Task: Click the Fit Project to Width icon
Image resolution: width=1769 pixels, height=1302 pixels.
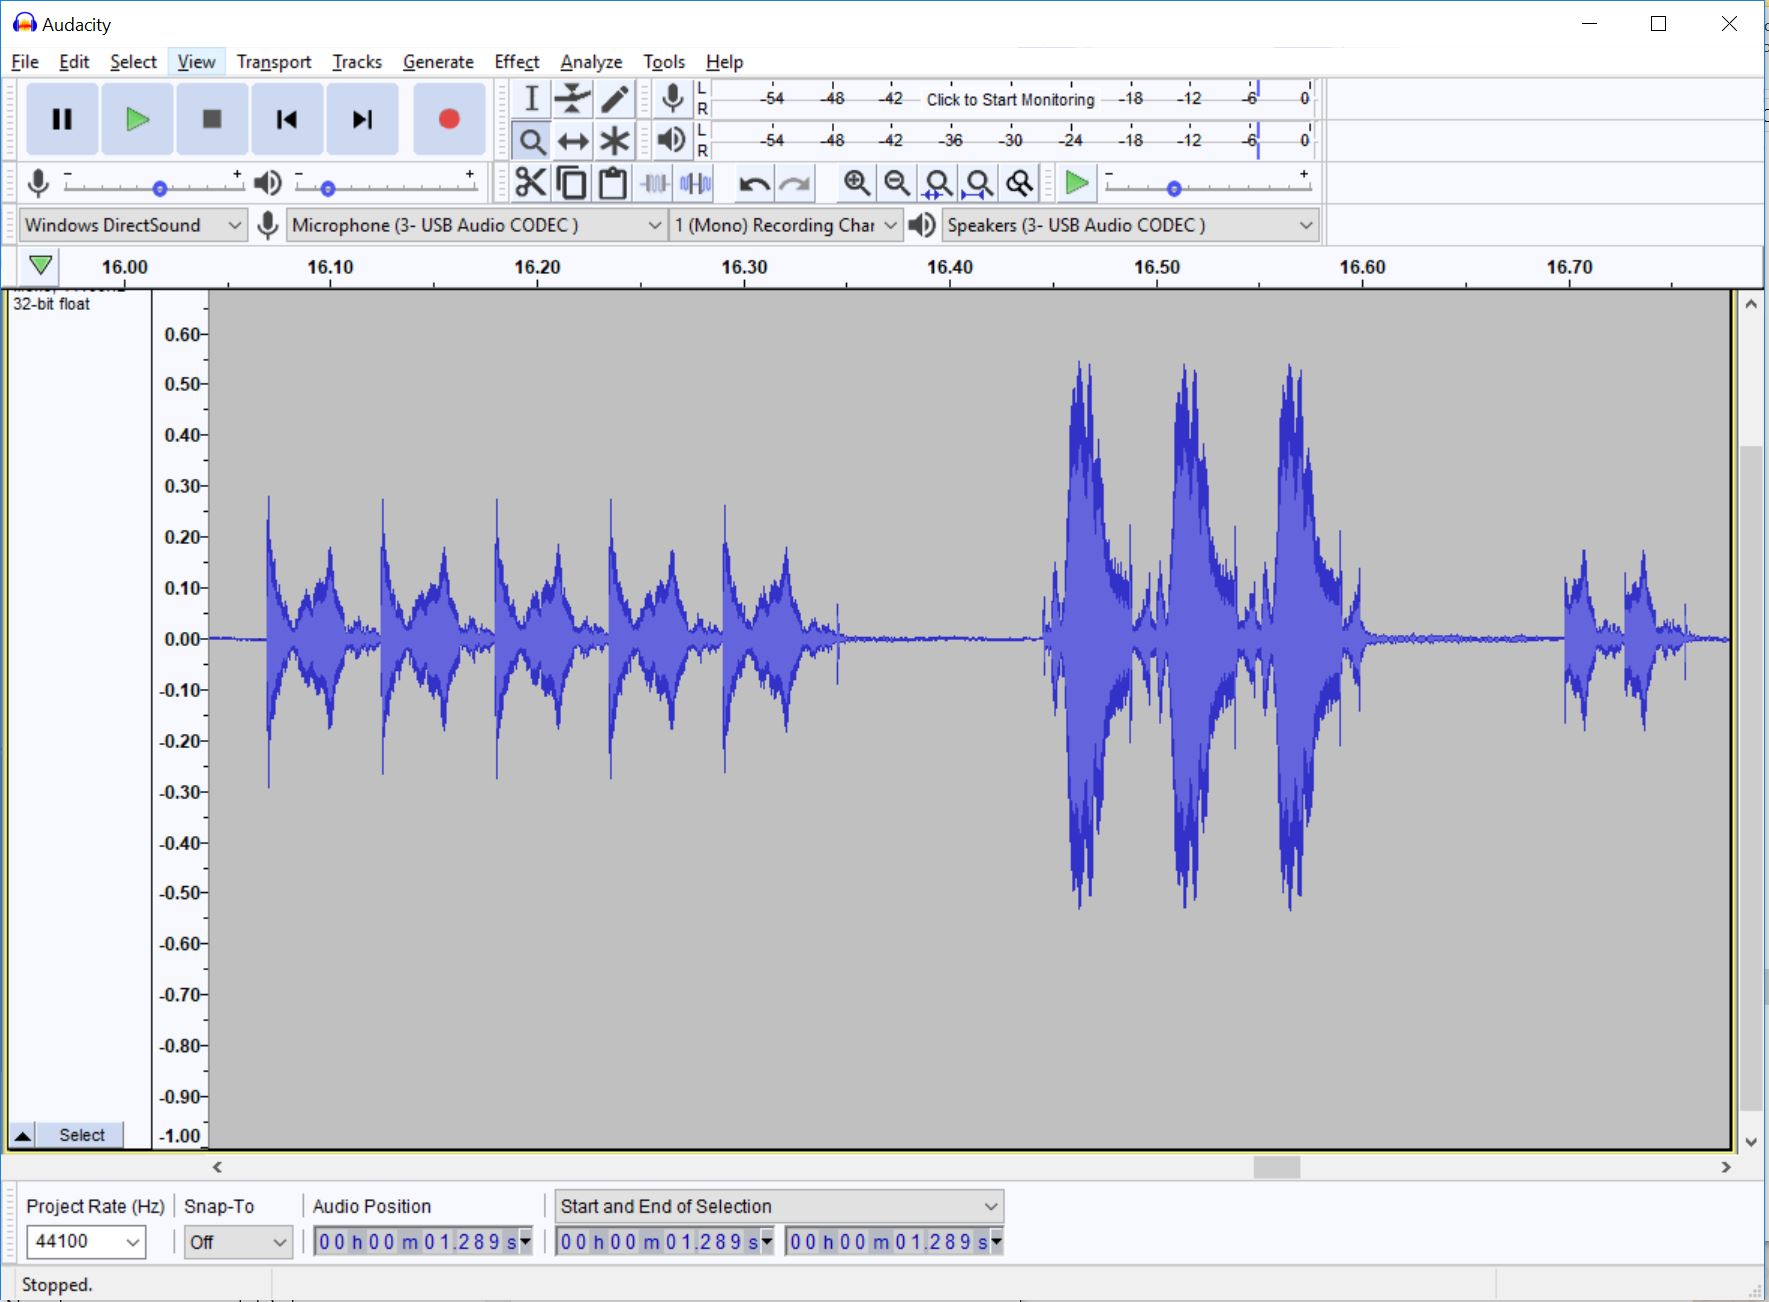Action: [x=979, y=183]
